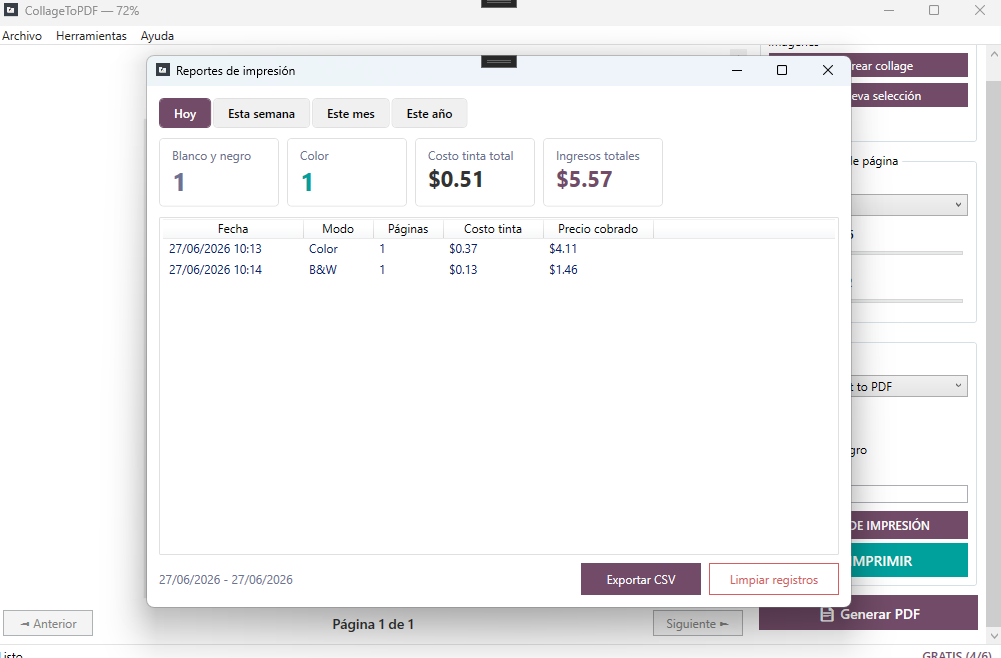Sort table by Precio cobrado column header
The image size is (1001, 658).
598,228
